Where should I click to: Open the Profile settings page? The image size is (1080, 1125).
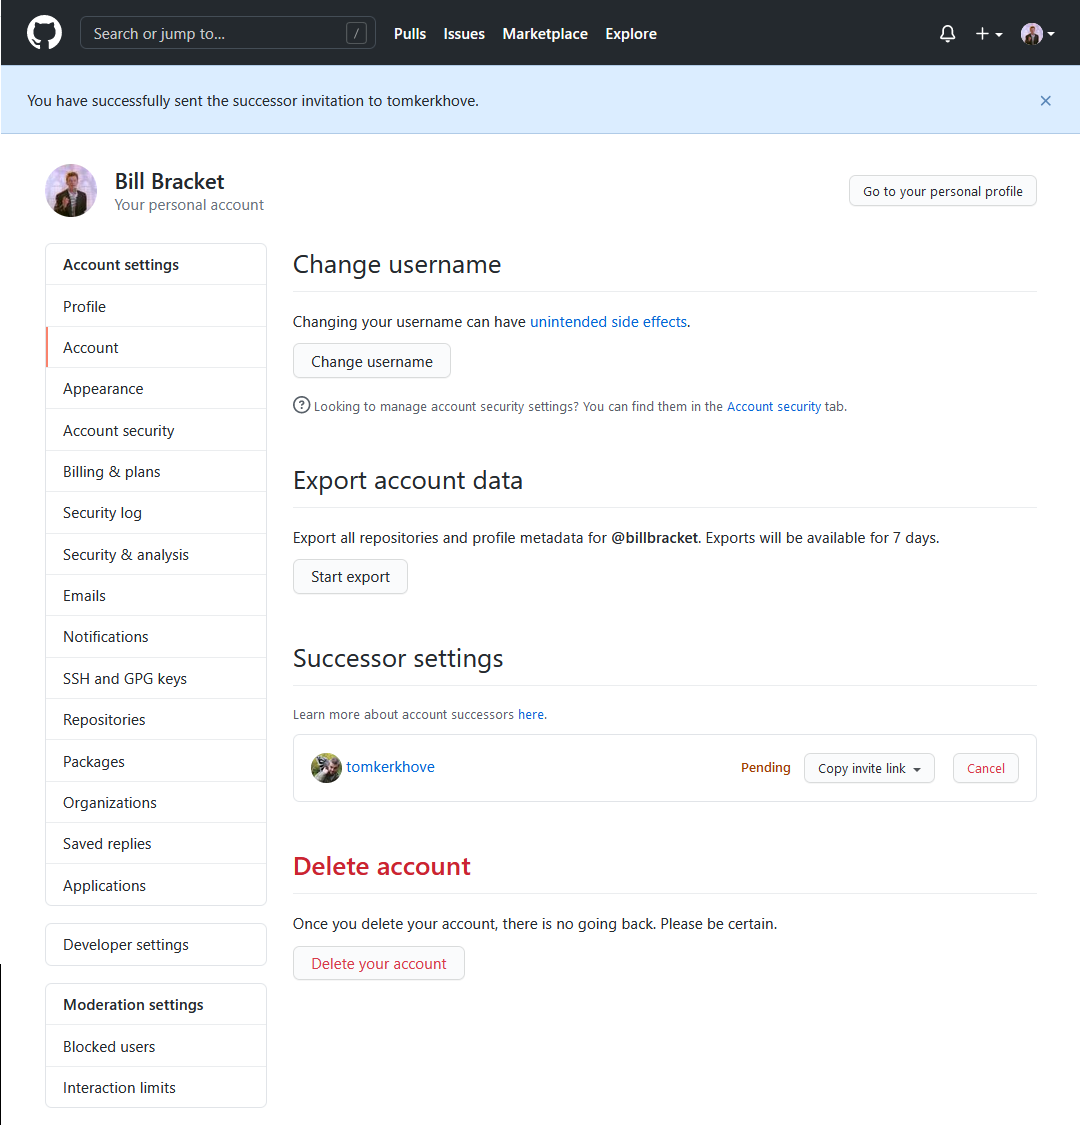click(x=156, y=306)
